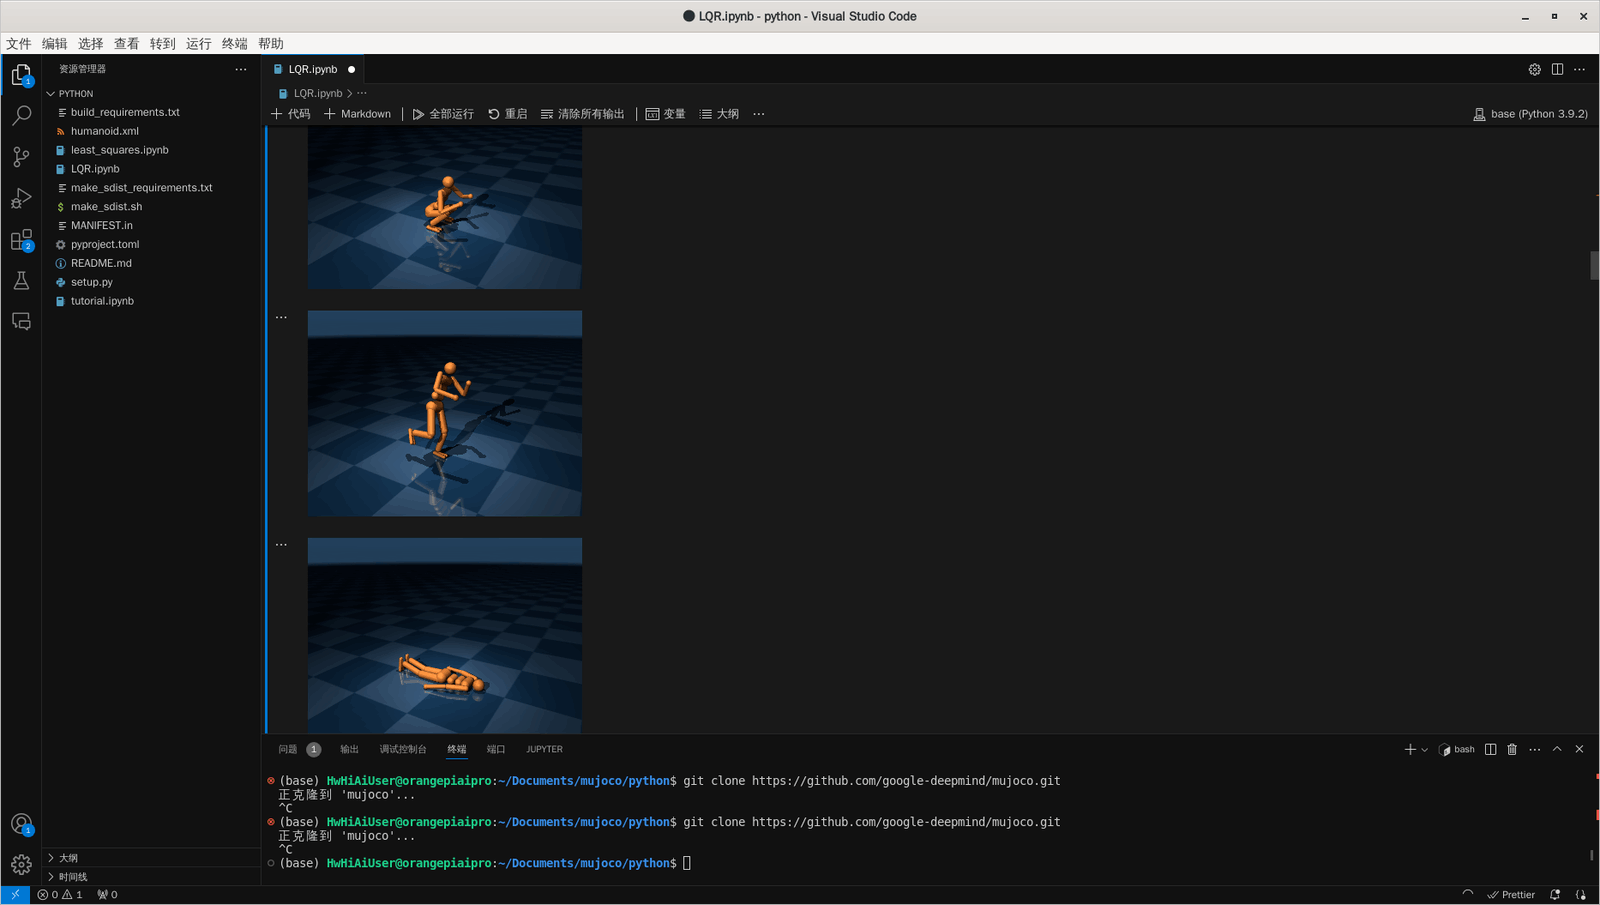The image size is (1600, 905).
Task: Add a new code cell
Action: pyautogui.click(x=291, y=114)
